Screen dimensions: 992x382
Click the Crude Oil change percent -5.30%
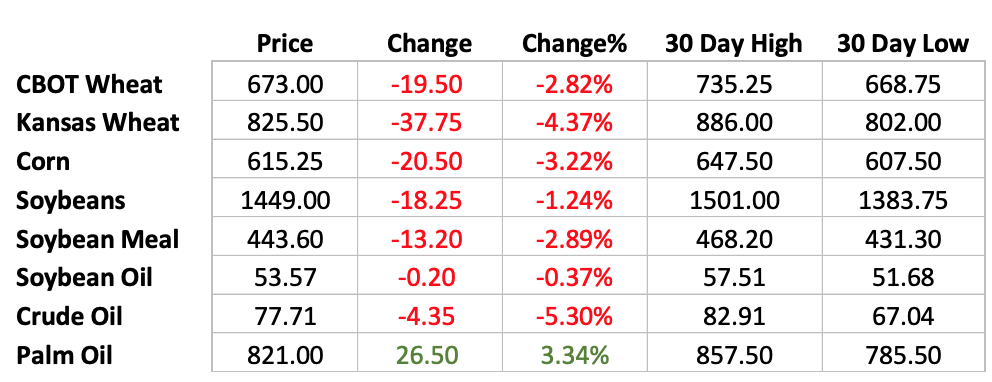(x=574, y=317)
